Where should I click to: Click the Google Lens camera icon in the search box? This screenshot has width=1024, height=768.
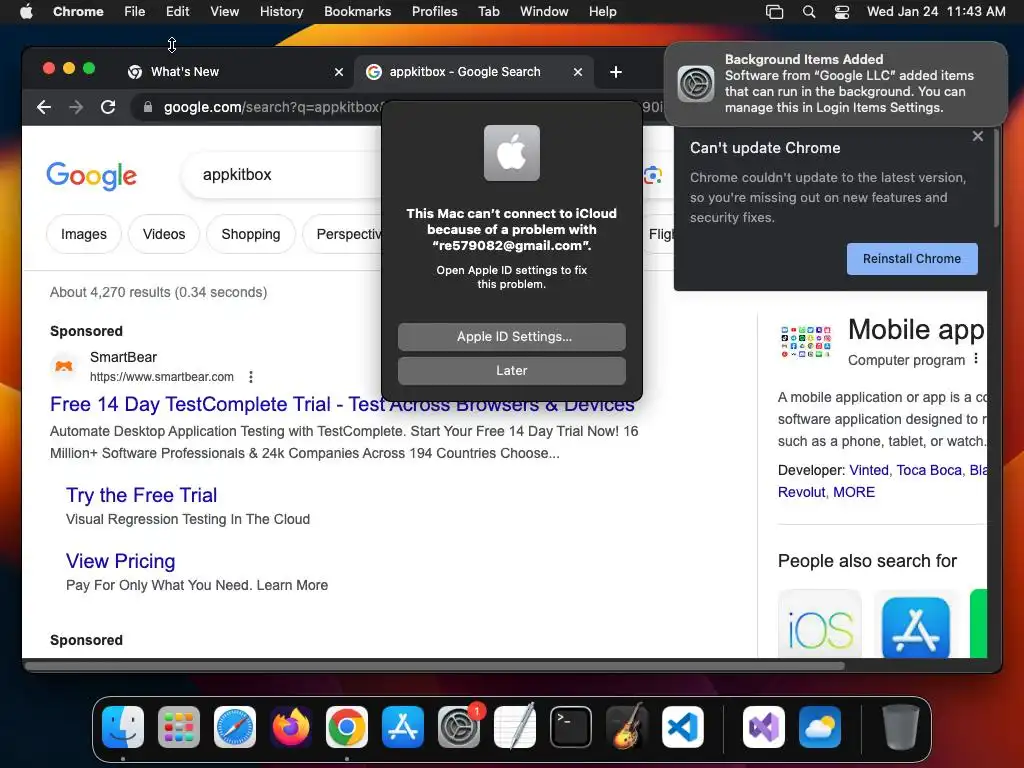click(x=652, y=175)
